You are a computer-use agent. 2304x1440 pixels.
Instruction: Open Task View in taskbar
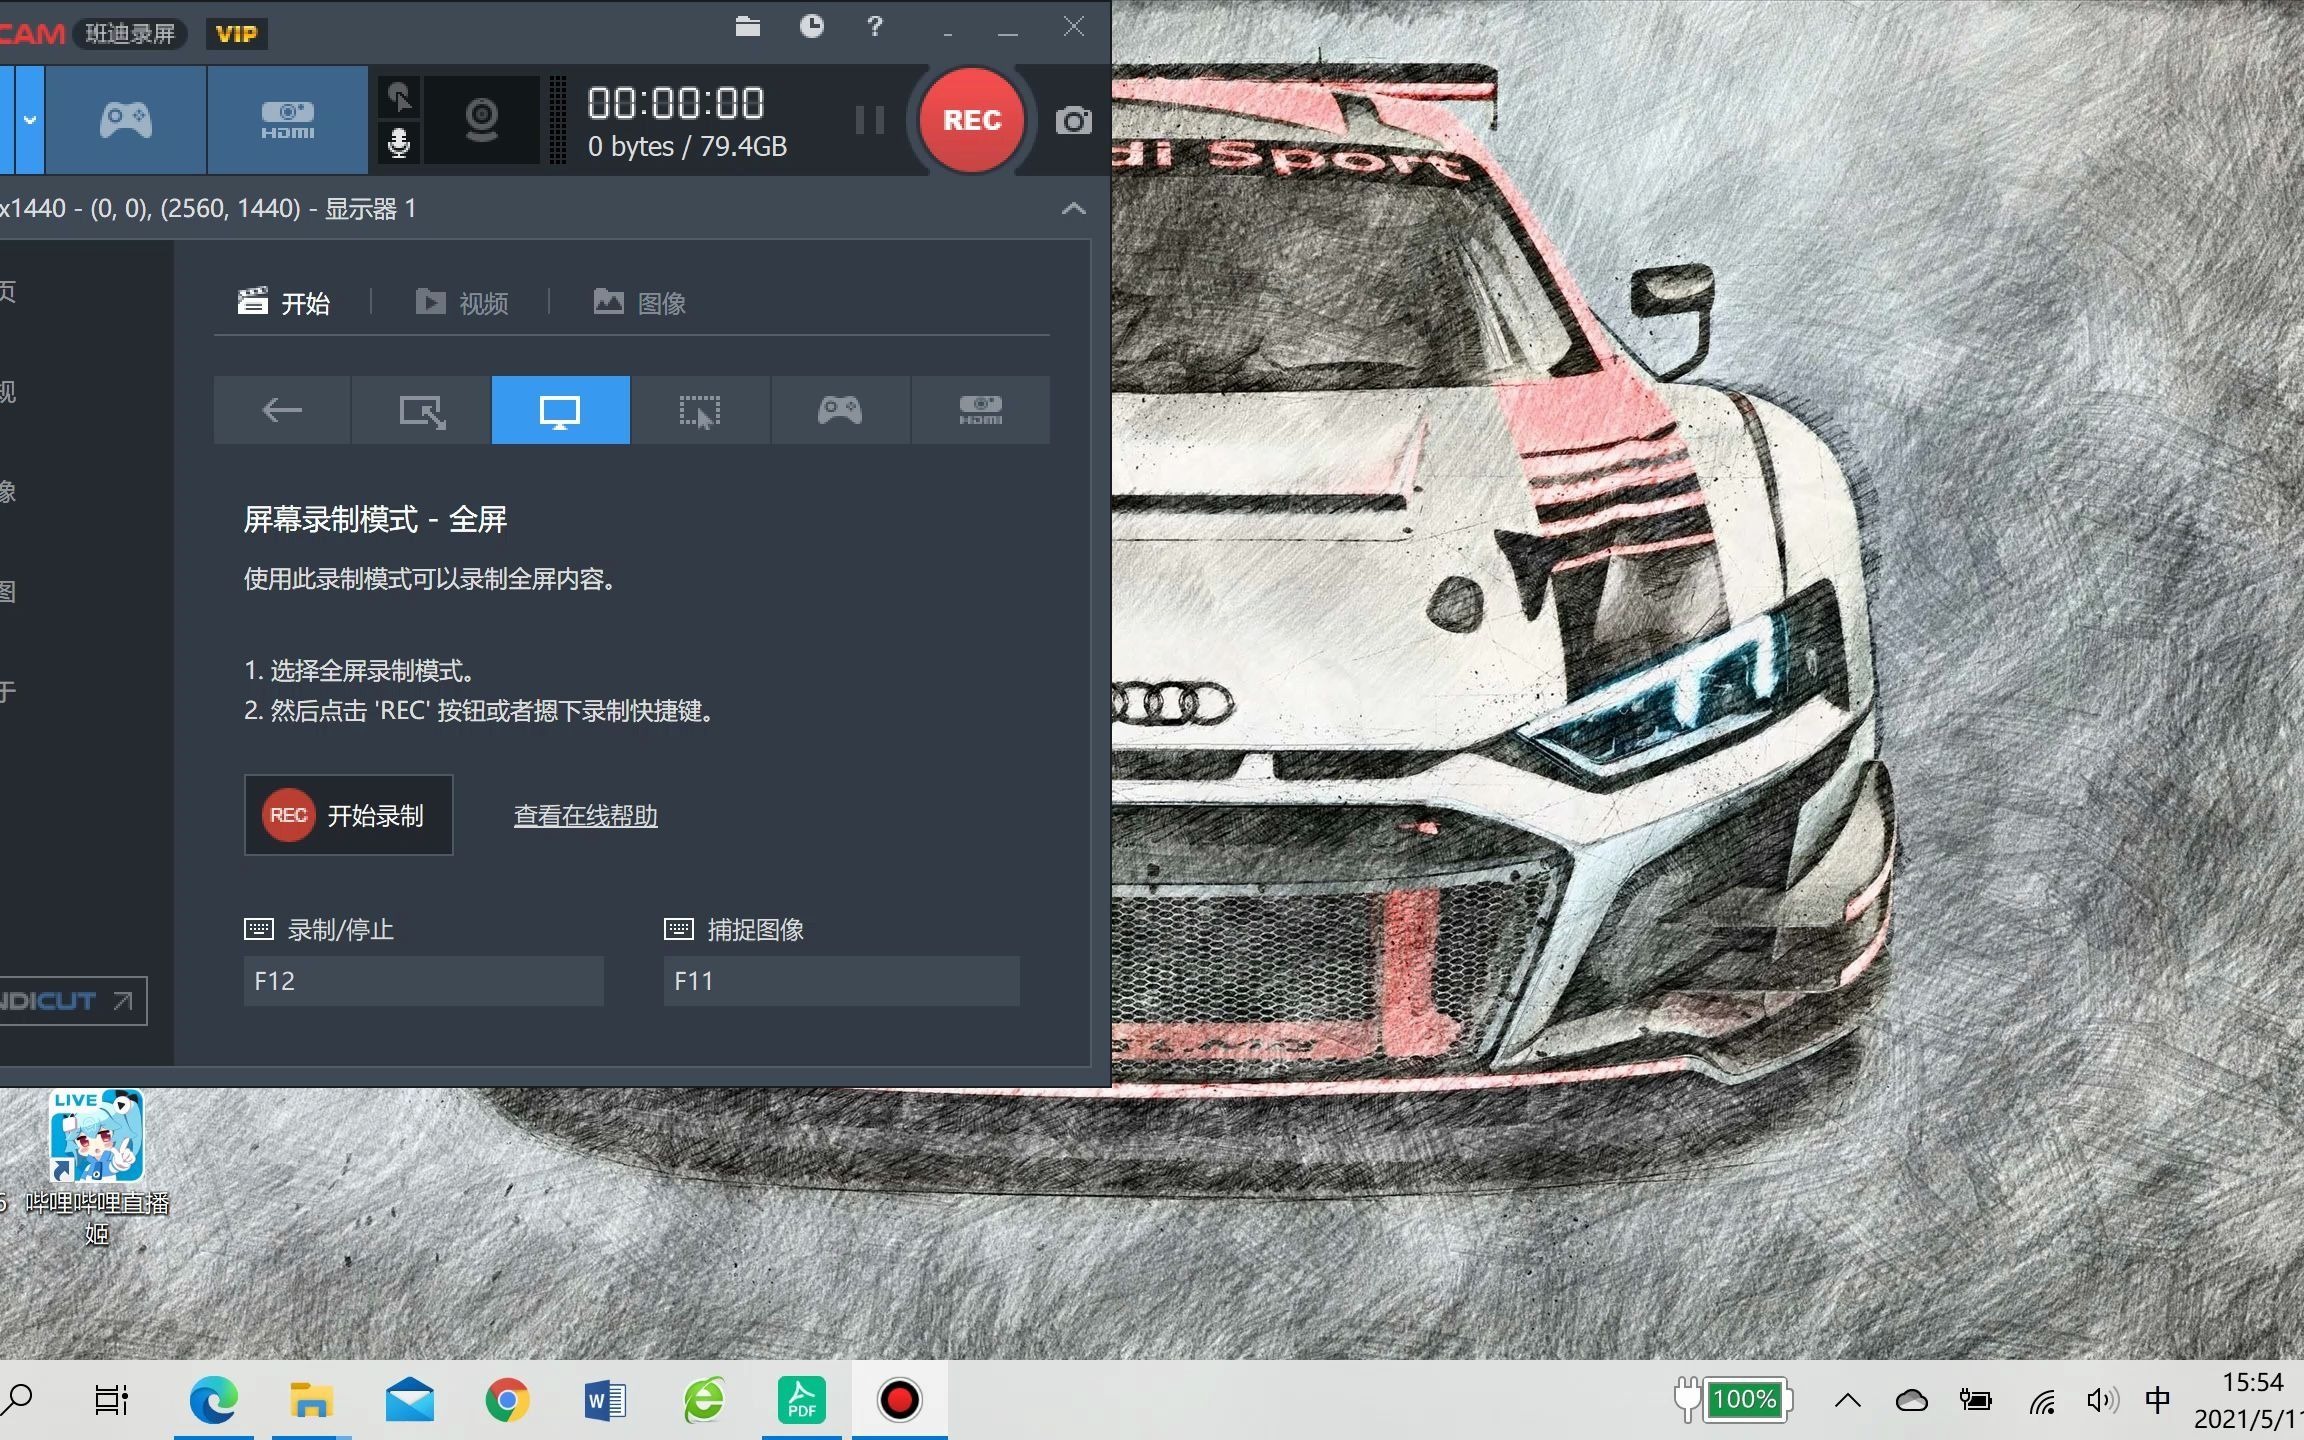pos(111,1400)
